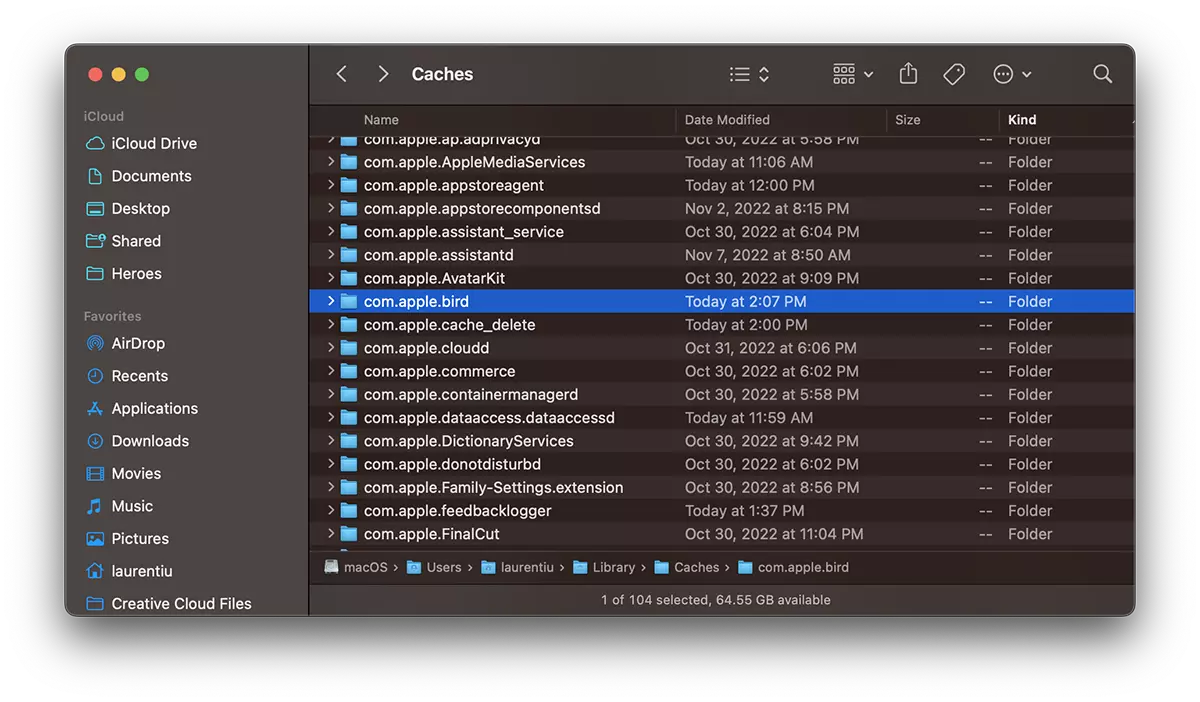Screen dimensions: 1200x702
Task: Open Downloads in the sidebar
Action: (x=150, y=441)
